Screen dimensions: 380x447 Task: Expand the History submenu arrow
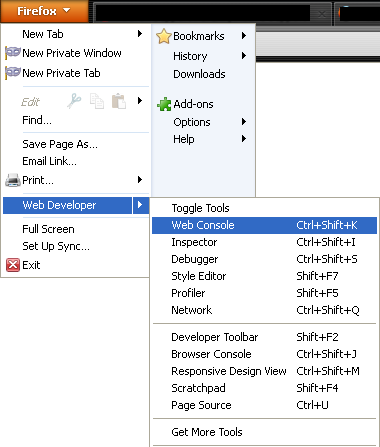point(244,56)
